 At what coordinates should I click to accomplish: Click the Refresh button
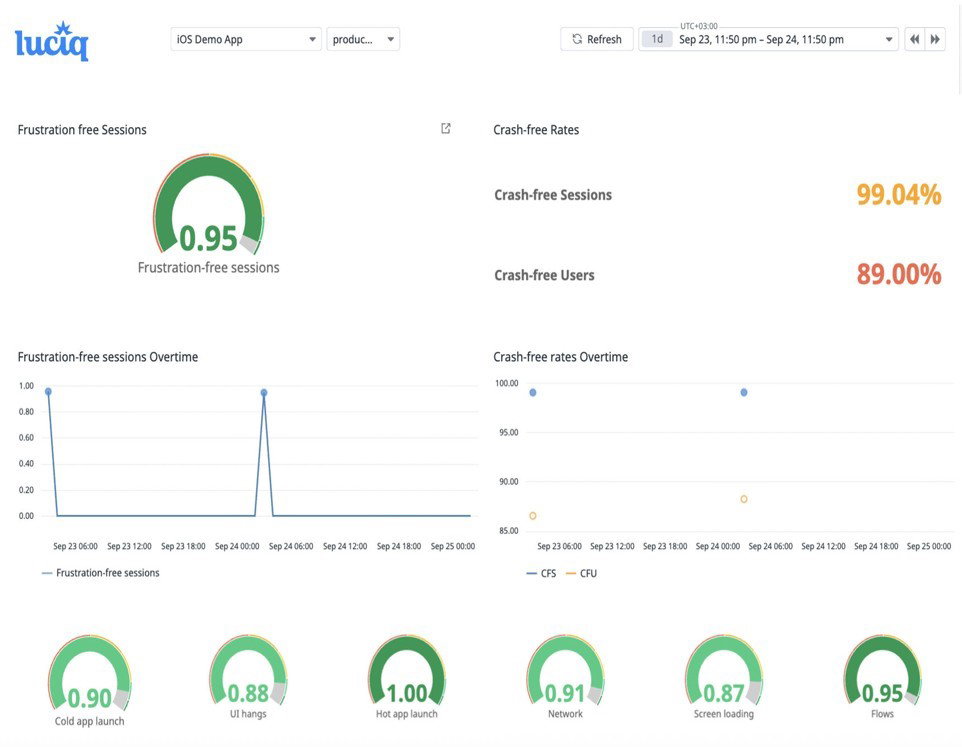click(596, 39)
